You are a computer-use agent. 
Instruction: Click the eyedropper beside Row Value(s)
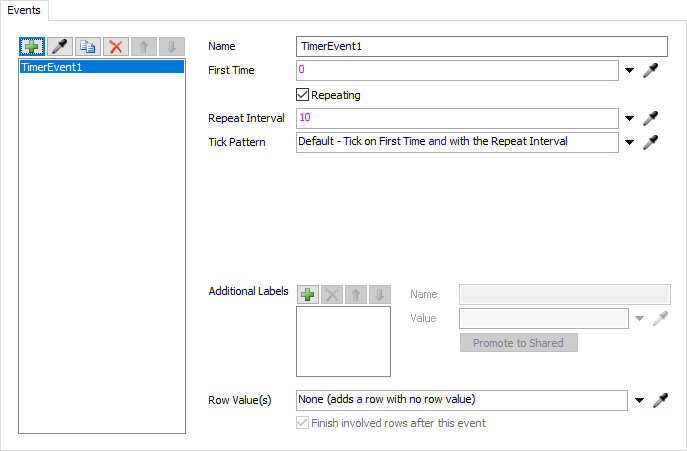click(x=660, y=401)
